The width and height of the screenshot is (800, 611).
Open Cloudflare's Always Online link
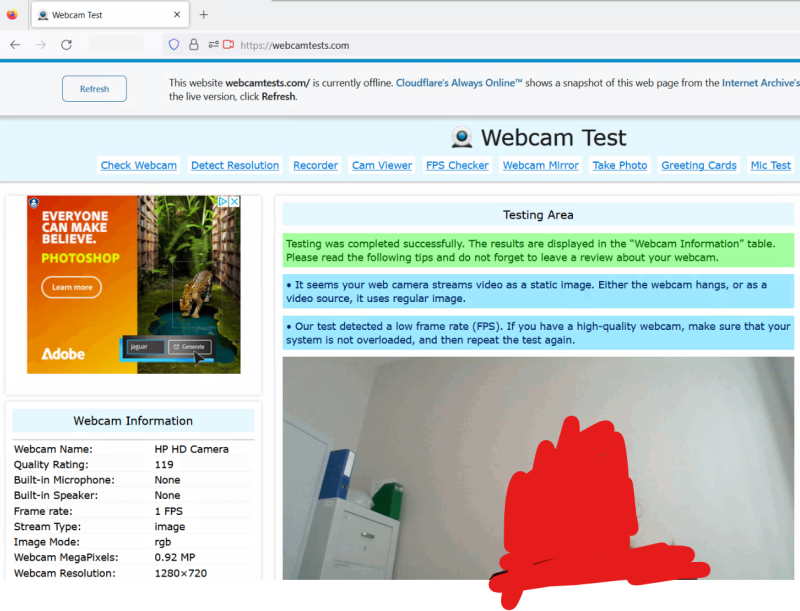point(459,83)
